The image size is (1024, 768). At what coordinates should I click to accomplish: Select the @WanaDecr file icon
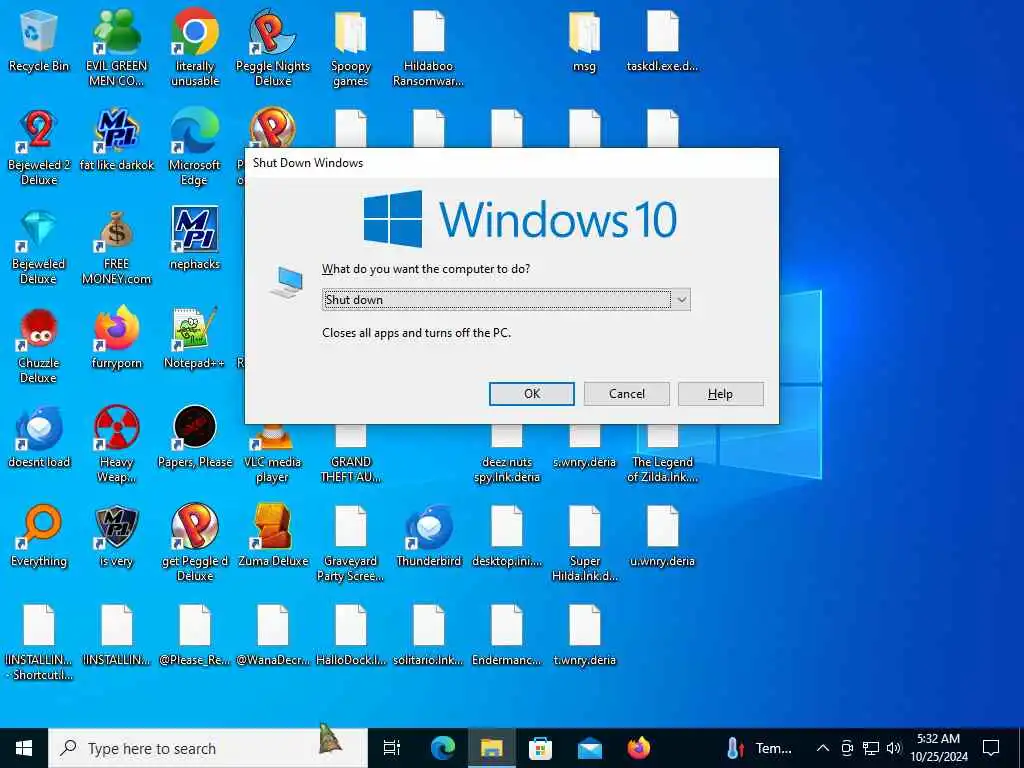272,635
